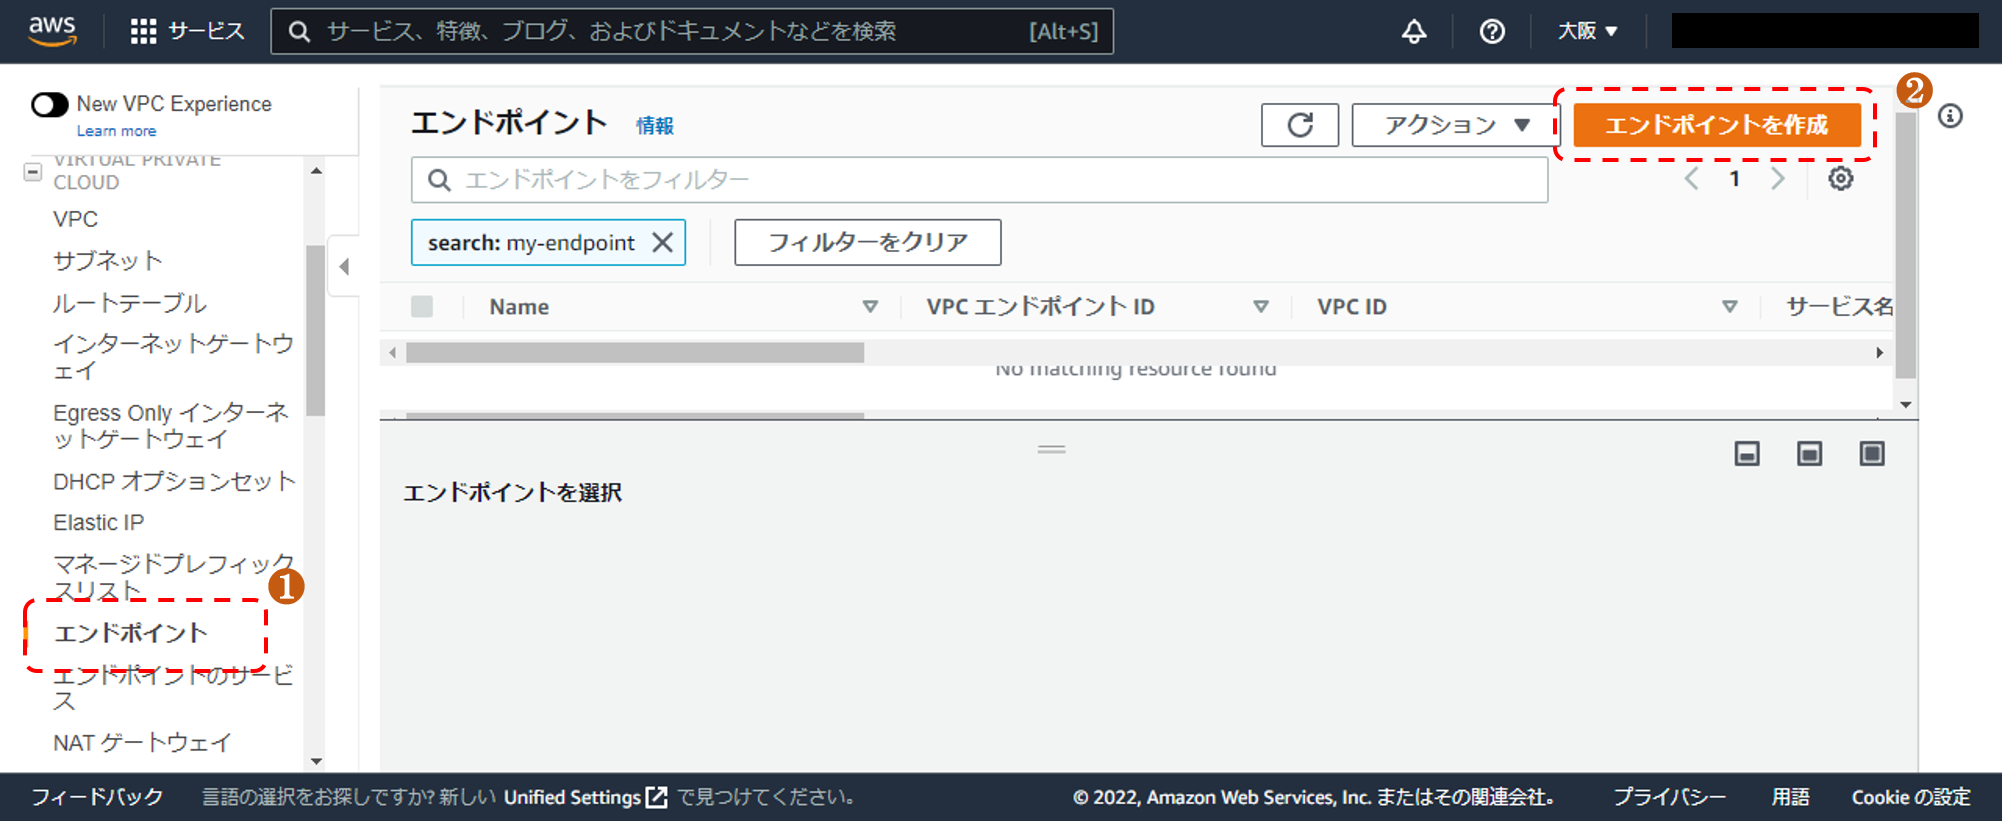Click the table horizontal scrollbar
2002x821 pixels.
tap(635, 353)
